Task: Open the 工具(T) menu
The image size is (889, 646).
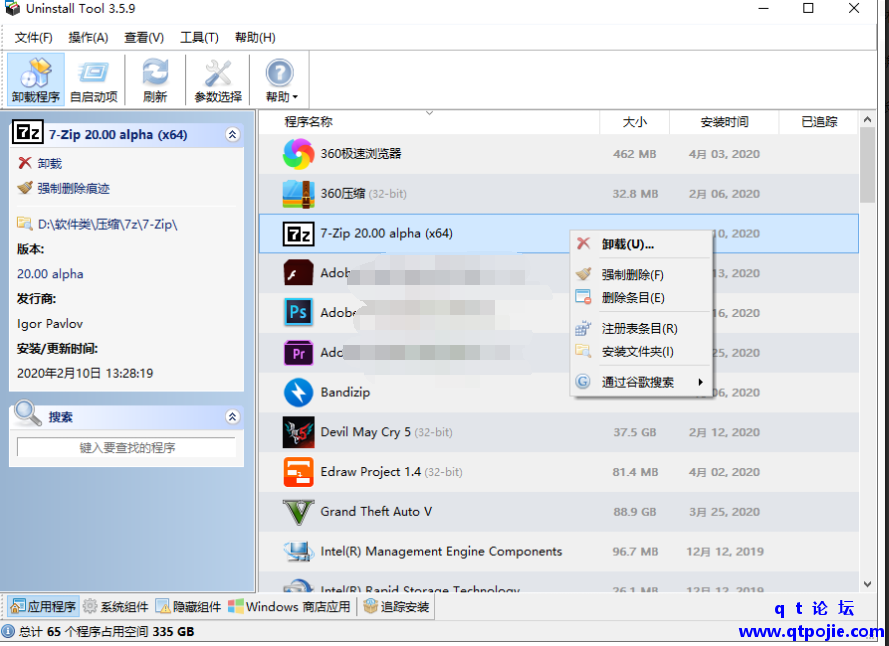Action: click(200, 37)
